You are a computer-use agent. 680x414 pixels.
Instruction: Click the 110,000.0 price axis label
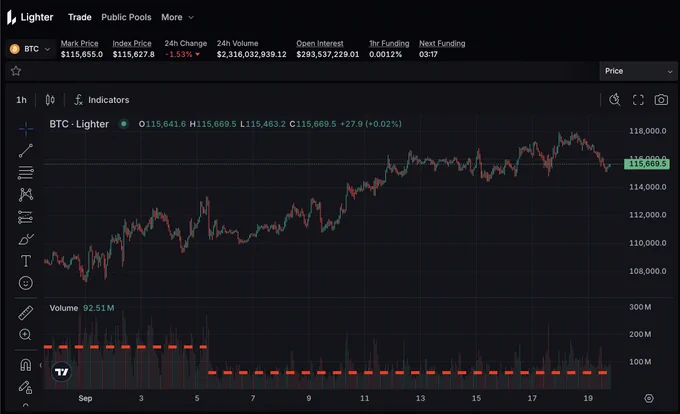[647, 243]
